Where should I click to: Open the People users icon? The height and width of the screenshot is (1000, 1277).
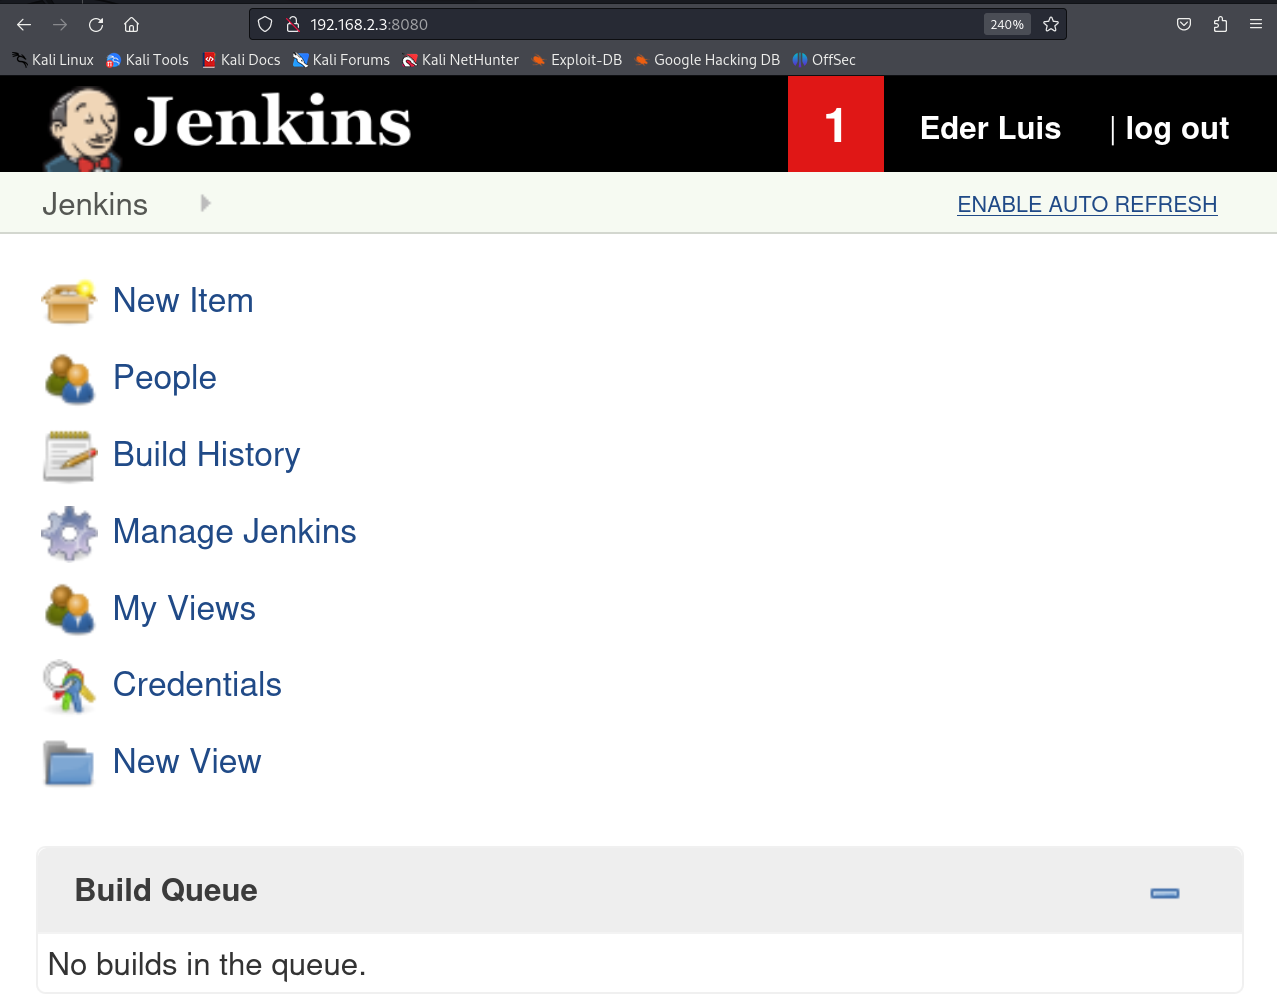(68, 379)
